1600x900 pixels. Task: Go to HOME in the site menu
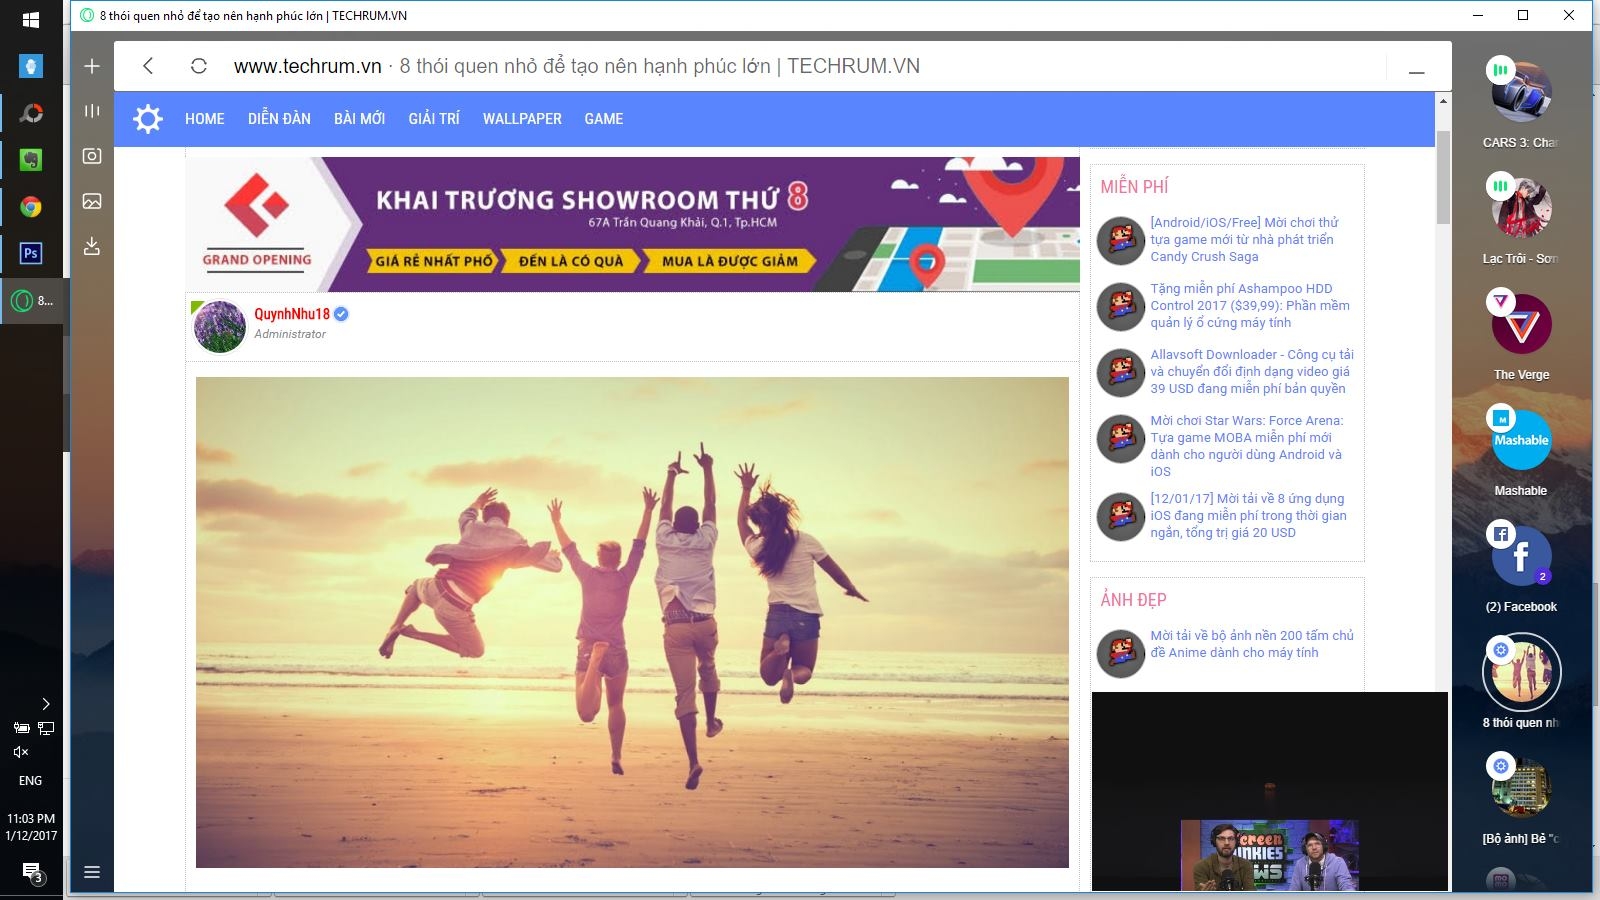click(x=204, y=119)
